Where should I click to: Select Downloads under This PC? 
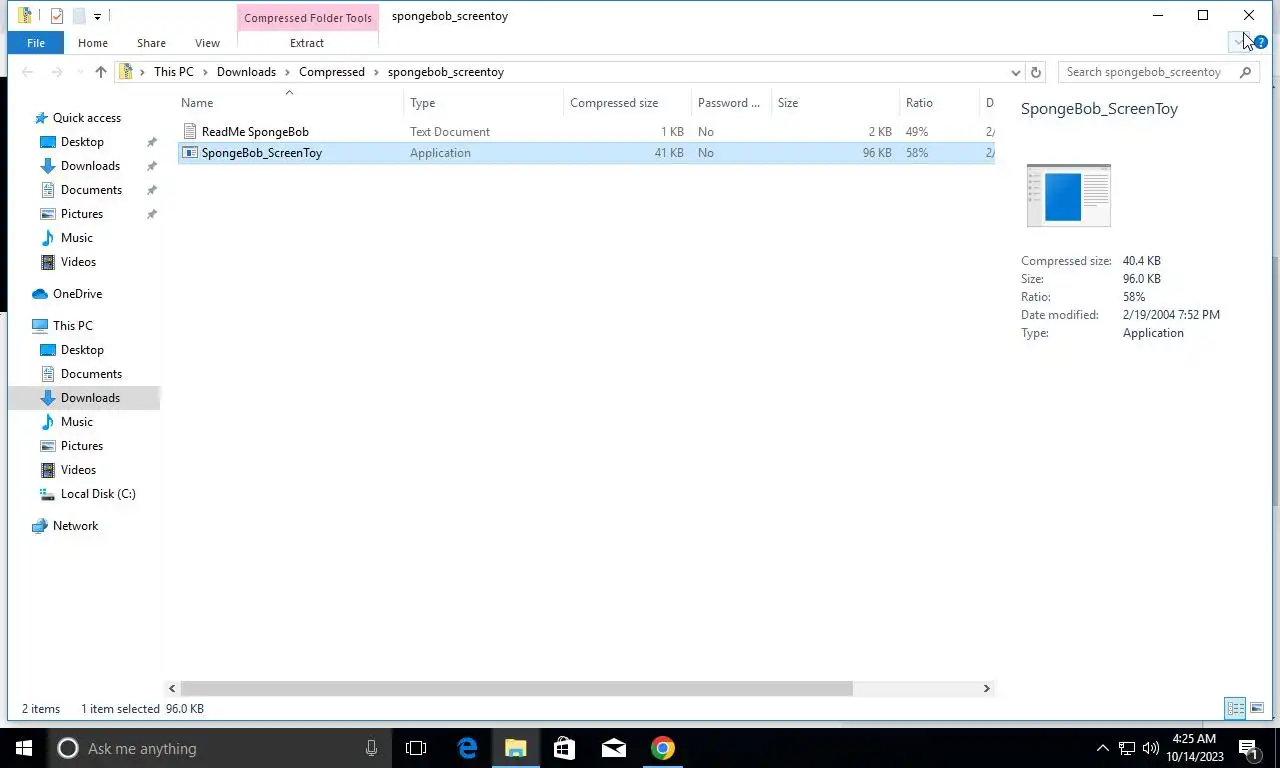click(90, 398)
